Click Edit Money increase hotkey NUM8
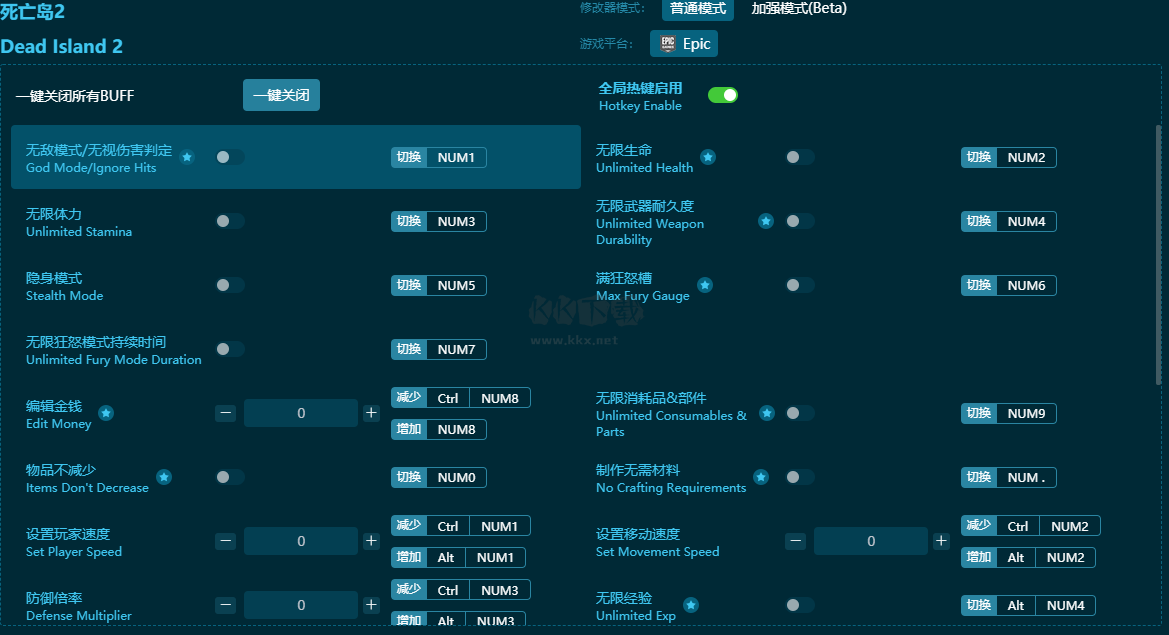The image size is (1169, 635). tap(438, 429)
